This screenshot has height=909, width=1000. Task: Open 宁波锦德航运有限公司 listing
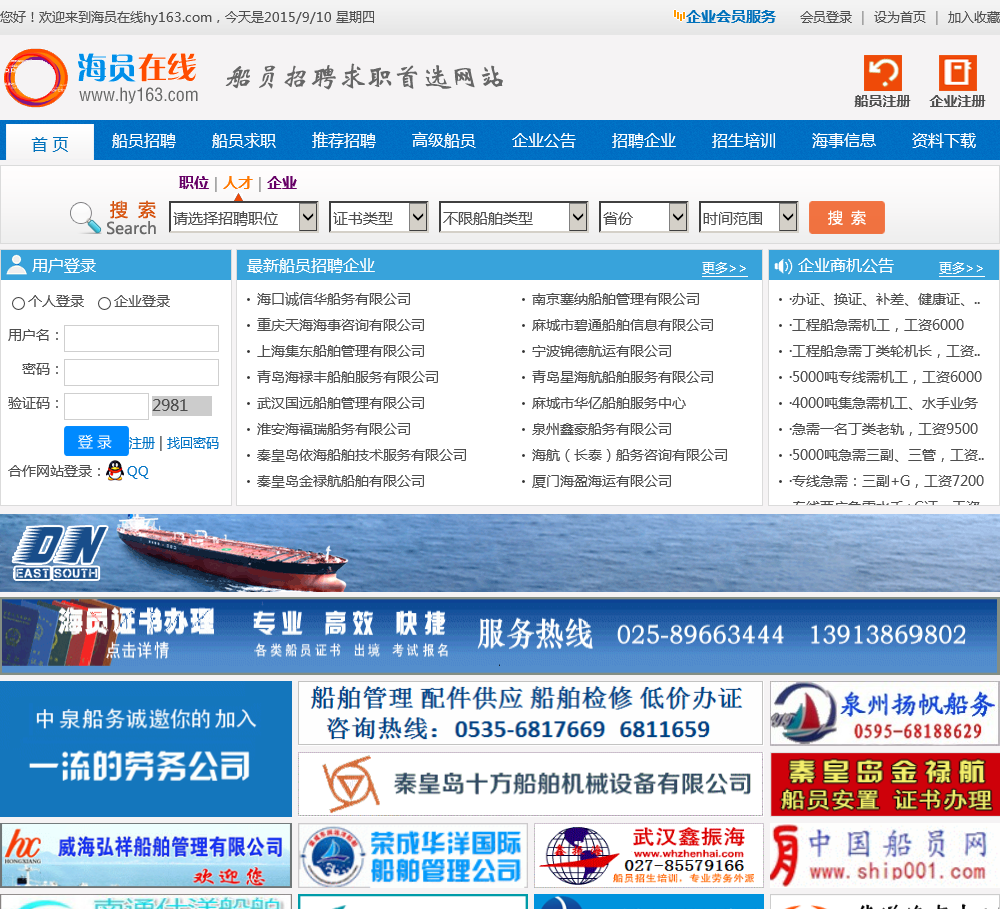[602, 351]
